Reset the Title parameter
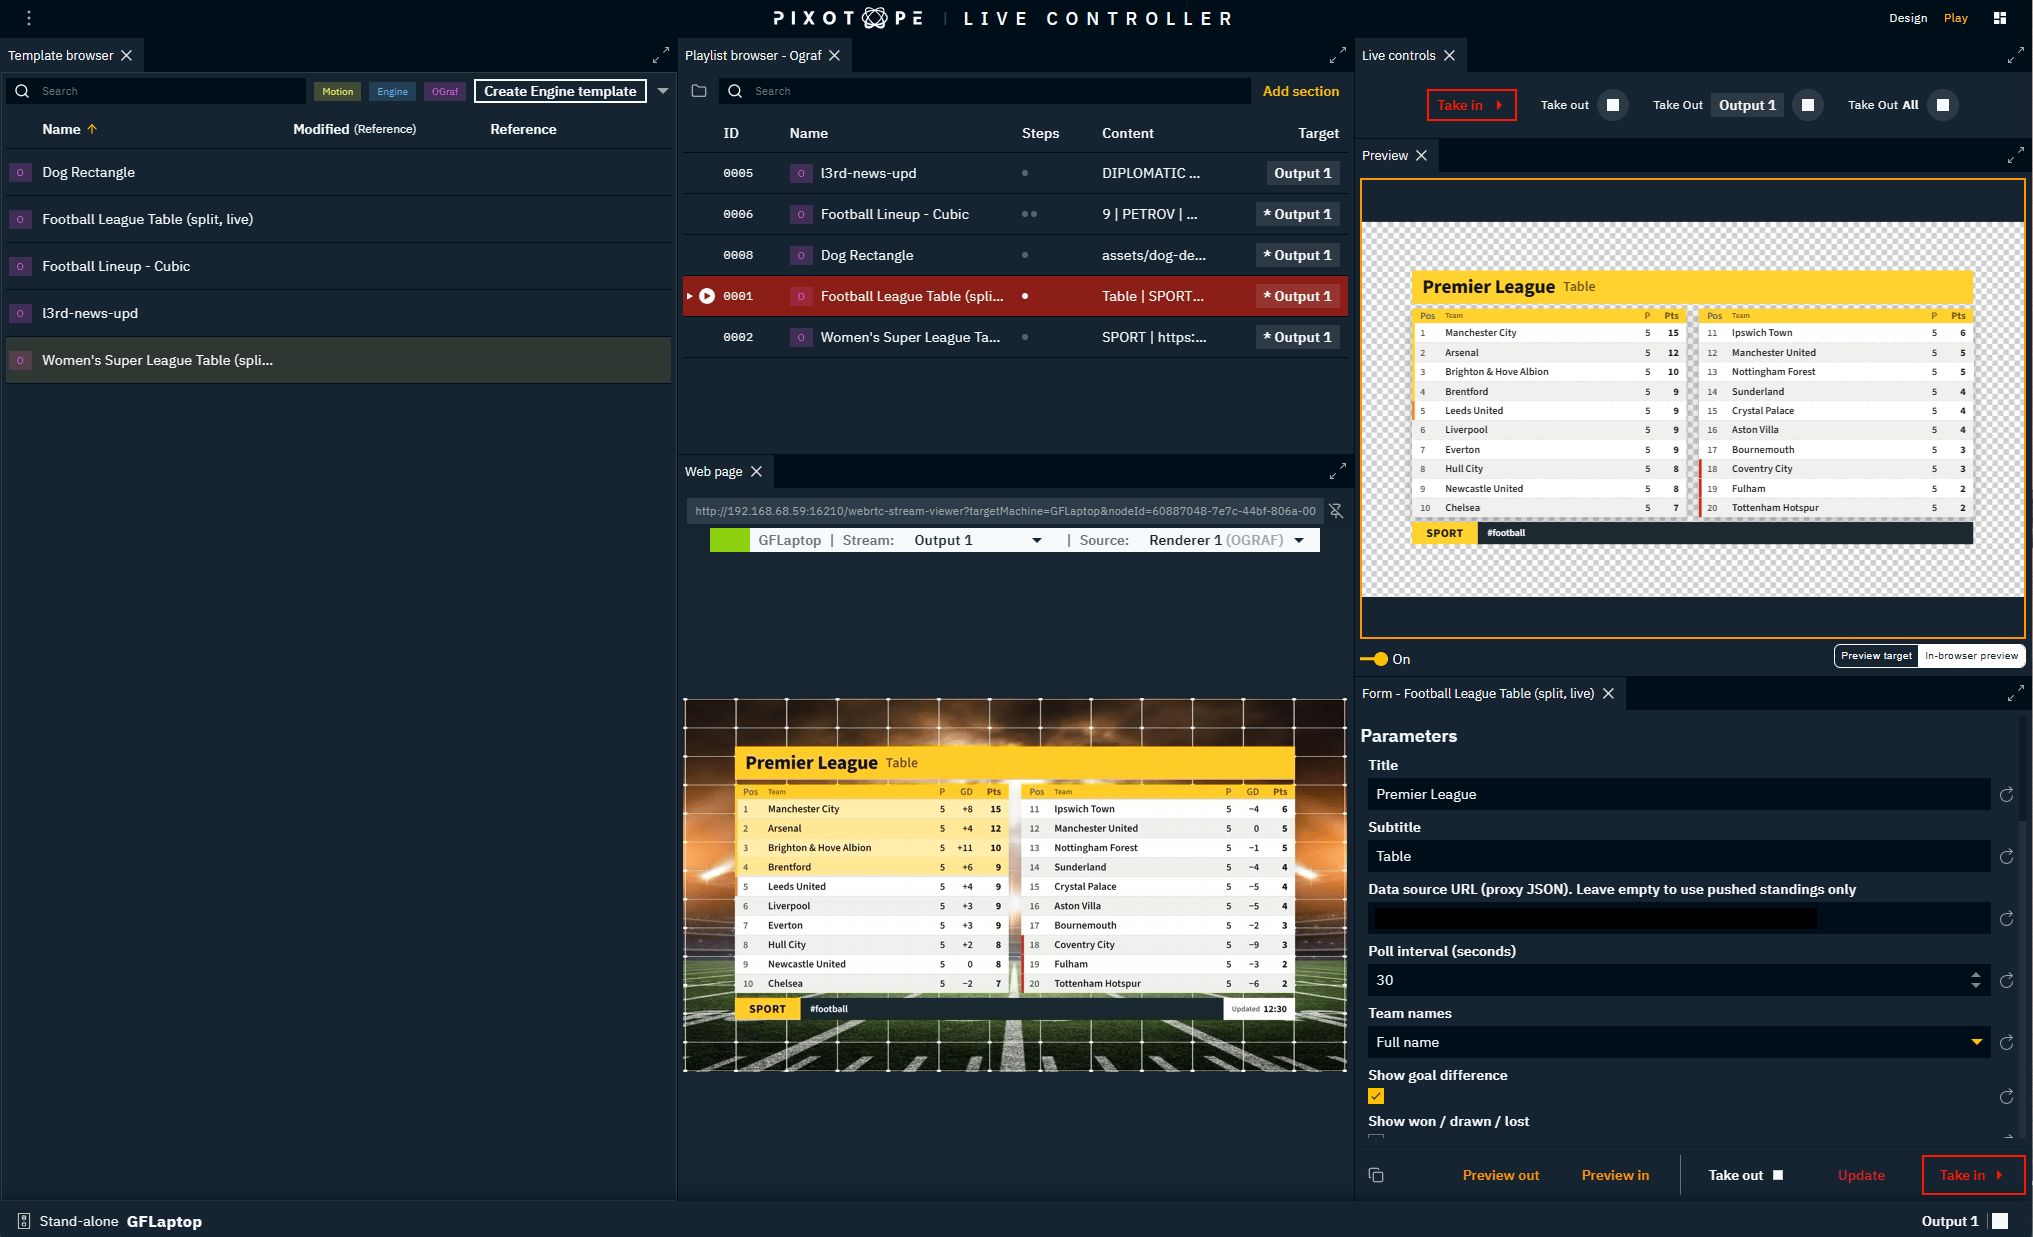Screen dimensions: 2033x1237 click(x=2006, y=794)
